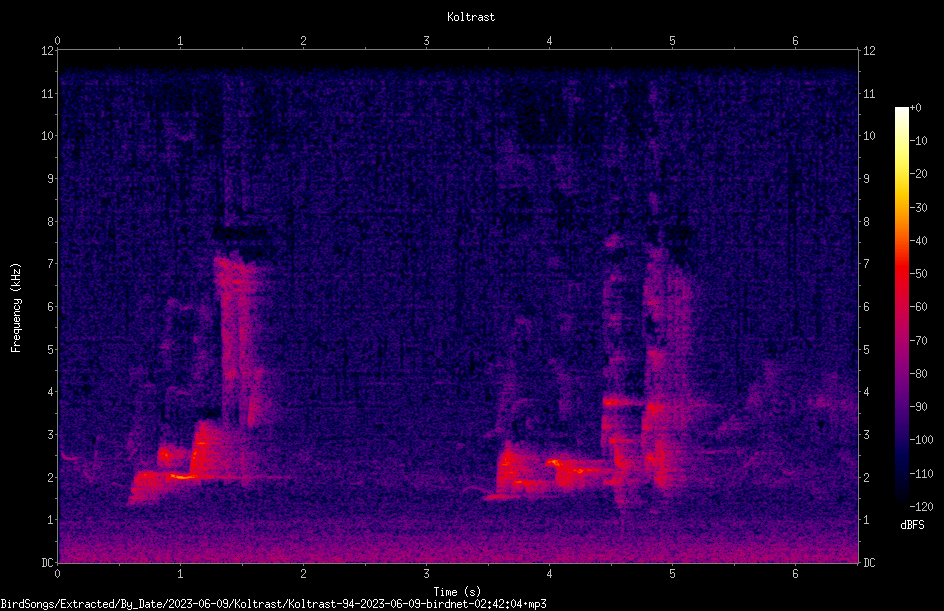Click the 2 kHz tick on the right axis
The height and width of the screenshot is (611, 944).
[867, 477]
